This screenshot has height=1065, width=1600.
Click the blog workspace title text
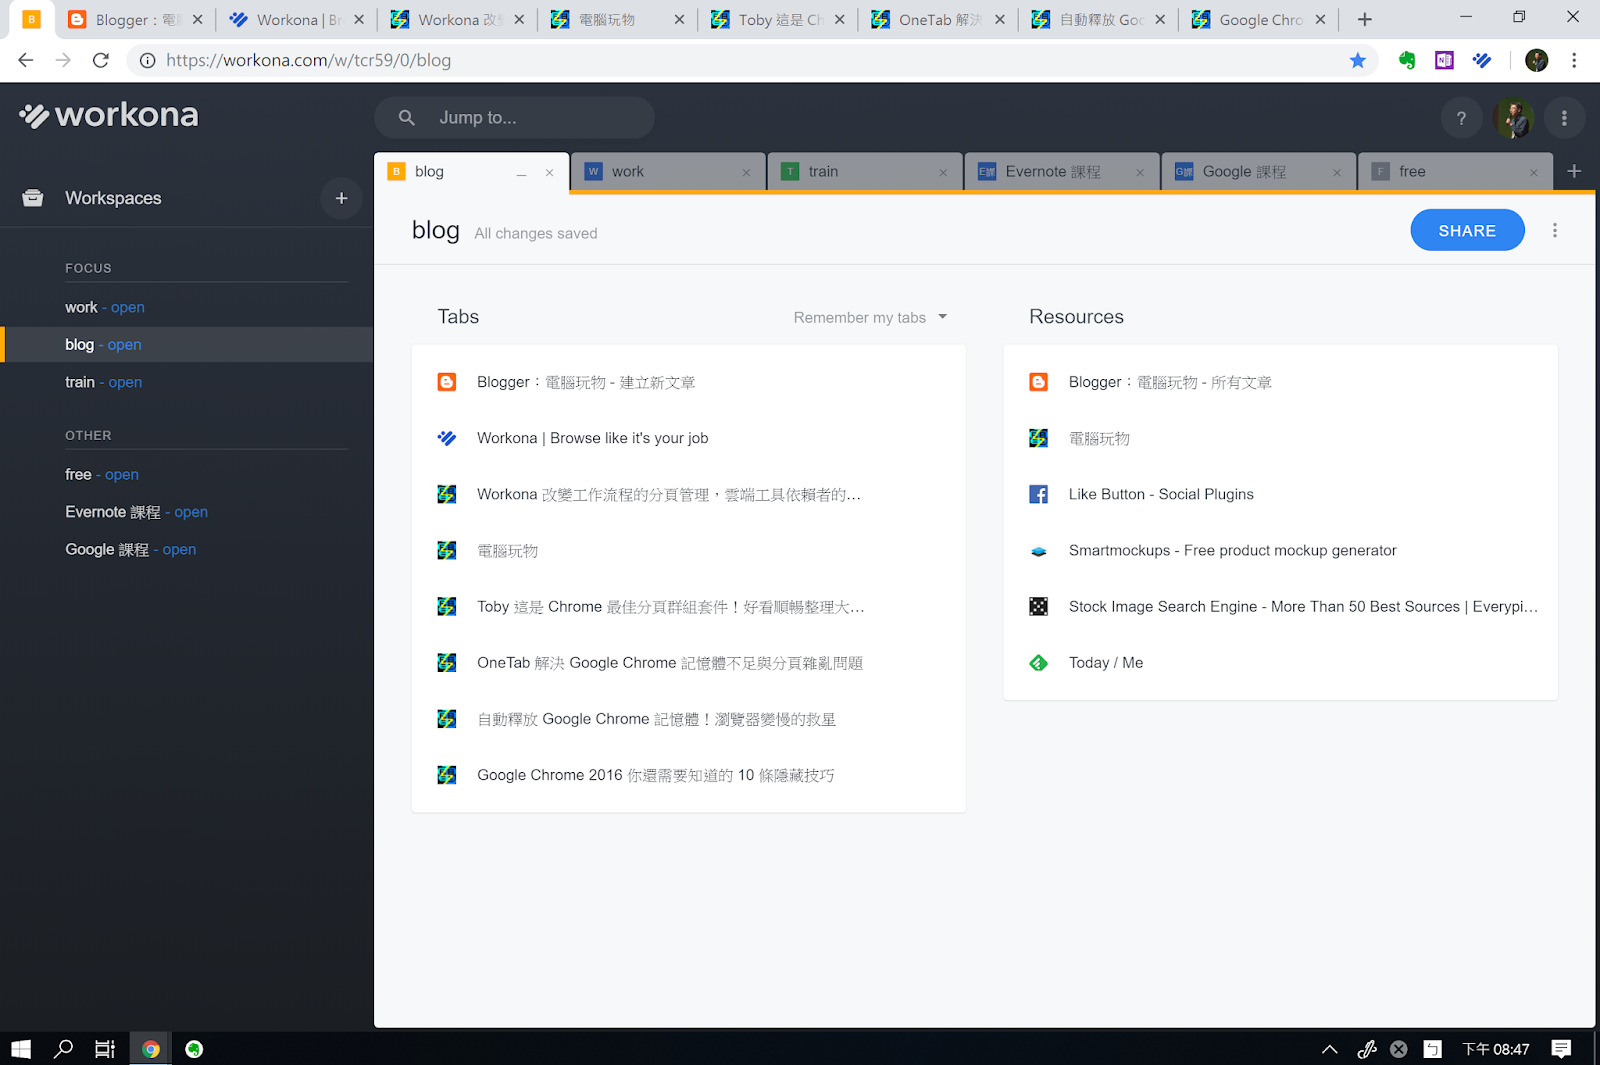click(436, 230)
